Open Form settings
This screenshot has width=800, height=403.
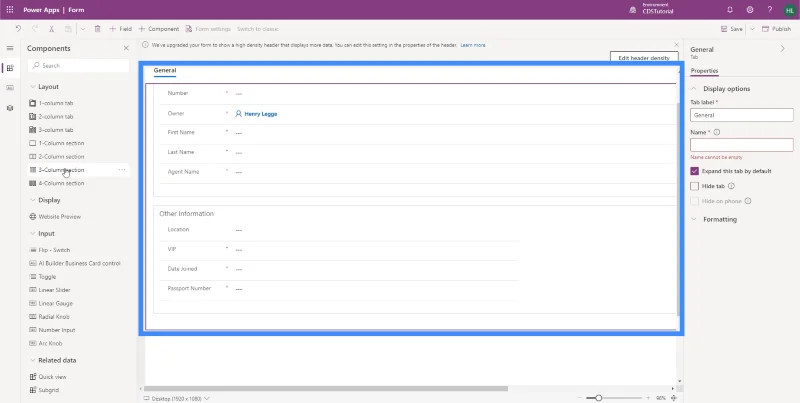pyautogui.click(x=208, y=29)
